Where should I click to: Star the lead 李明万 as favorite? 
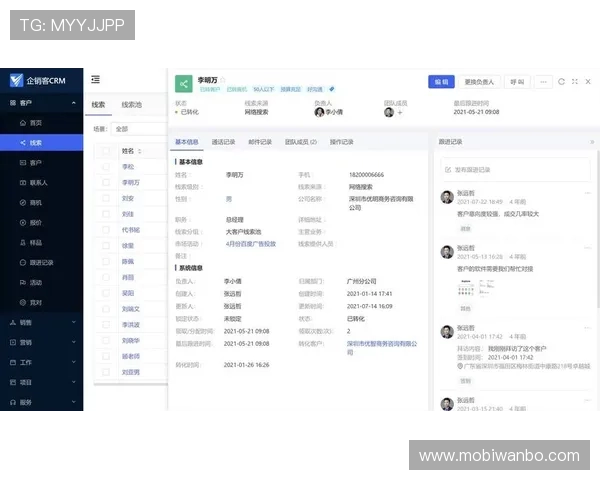point(223,80)
